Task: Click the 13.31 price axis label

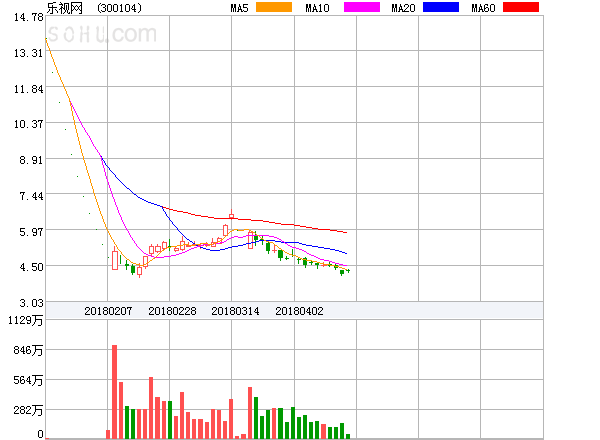Action: (x=29, y=53)
